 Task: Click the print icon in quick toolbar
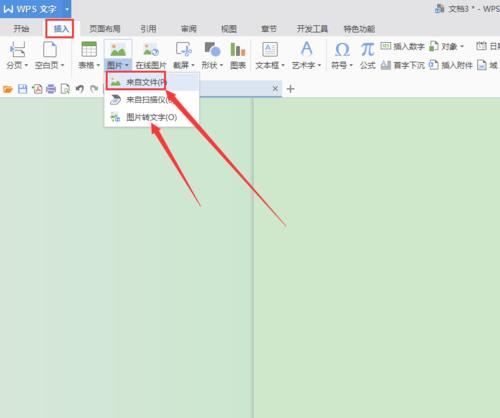pos(51,89)
